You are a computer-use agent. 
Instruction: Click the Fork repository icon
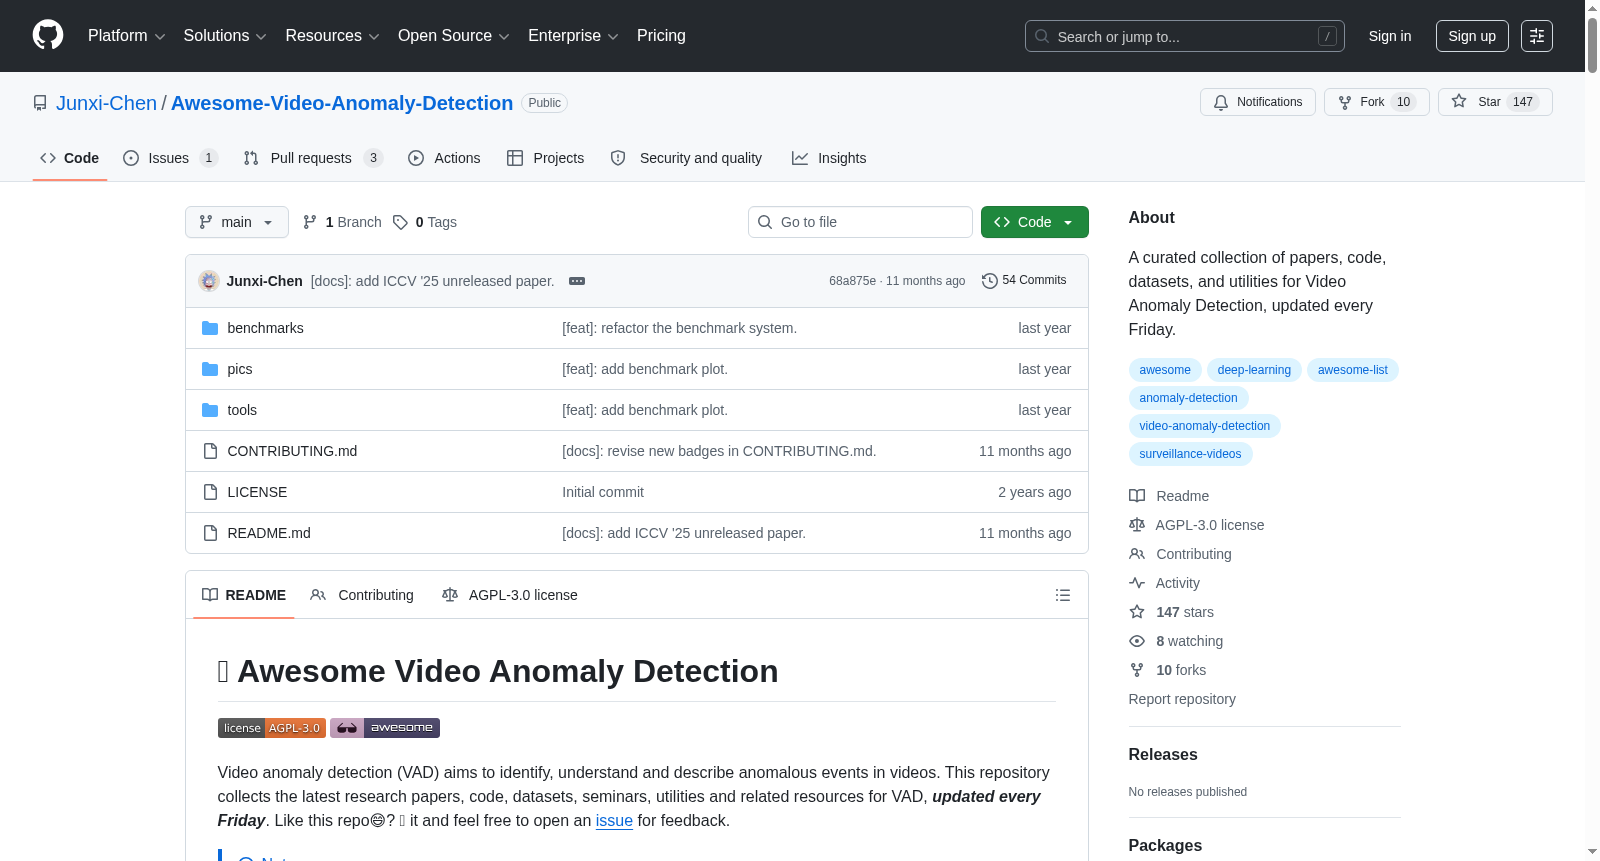[x=1345, y=102]
